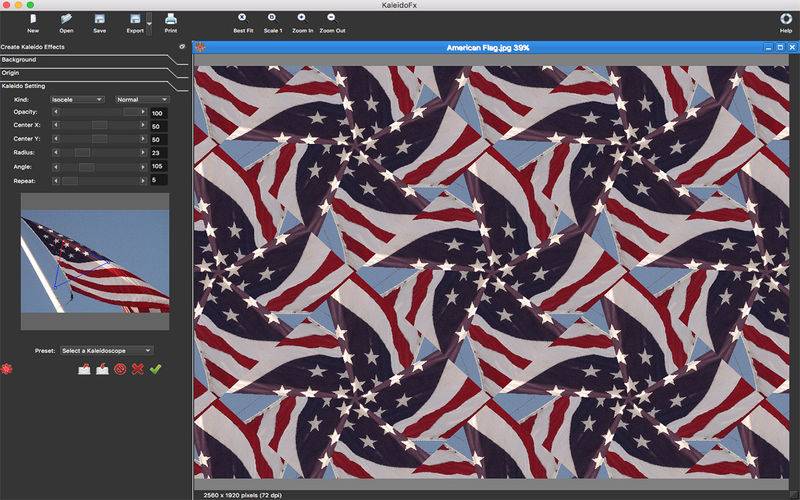
Task: Maximize the American Flag.jpg document window
Action: click(780, 47)
